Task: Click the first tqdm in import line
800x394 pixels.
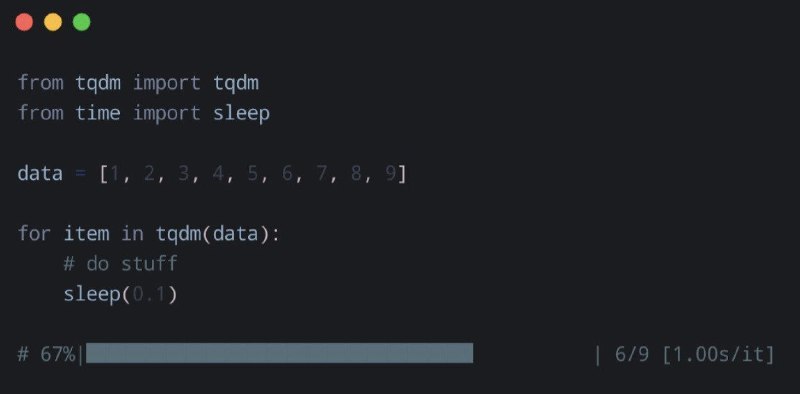Action: tap(98, 83)
